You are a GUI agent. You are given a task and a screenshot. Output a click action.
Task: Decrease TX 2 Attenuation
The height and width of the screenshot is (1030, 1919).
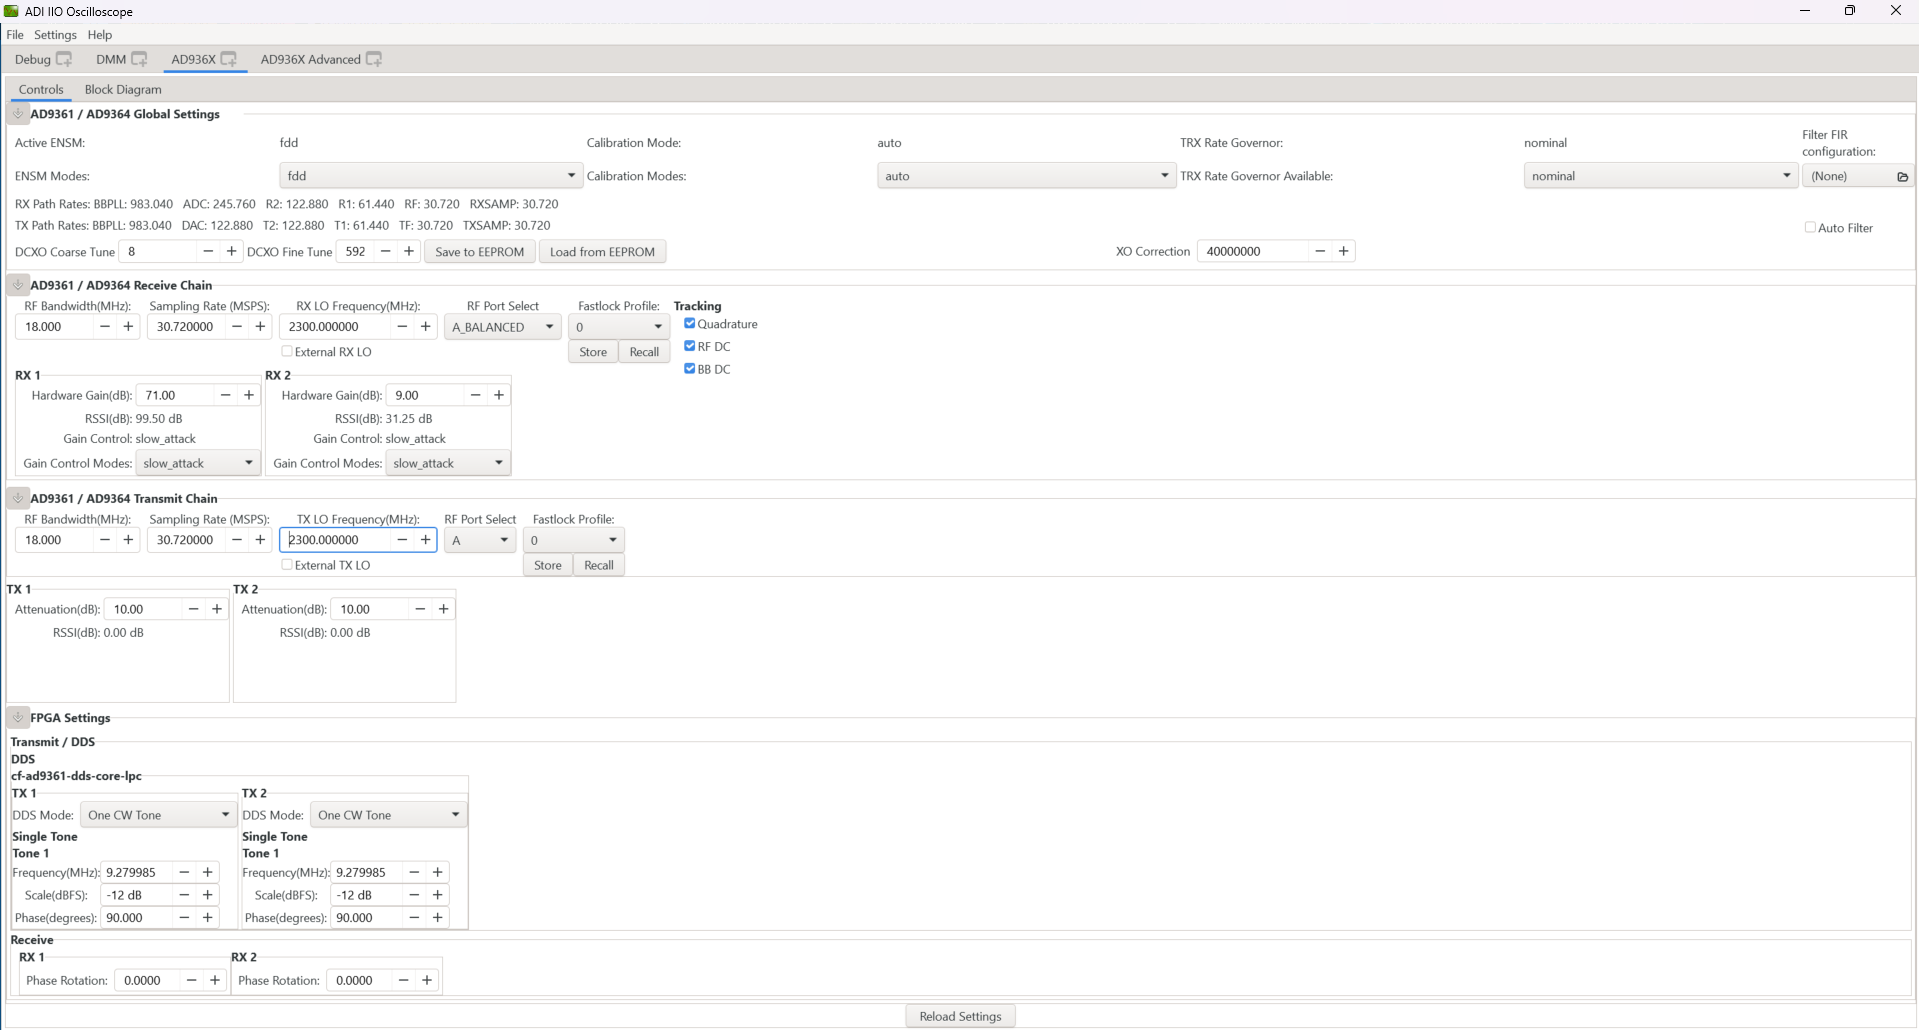pyautogui.click(x=420, y=609)
